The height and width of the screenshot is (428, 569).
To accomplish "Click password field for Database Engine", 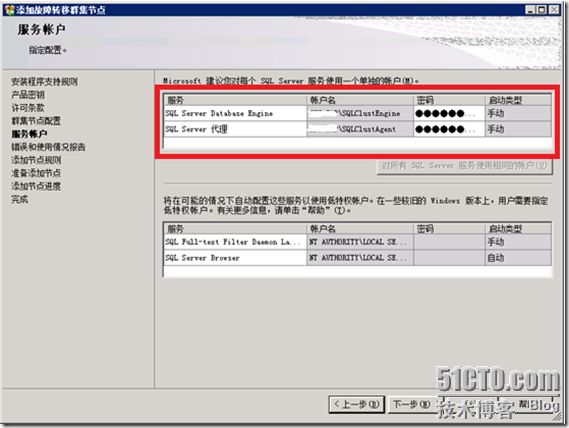I will click(449, 113).
